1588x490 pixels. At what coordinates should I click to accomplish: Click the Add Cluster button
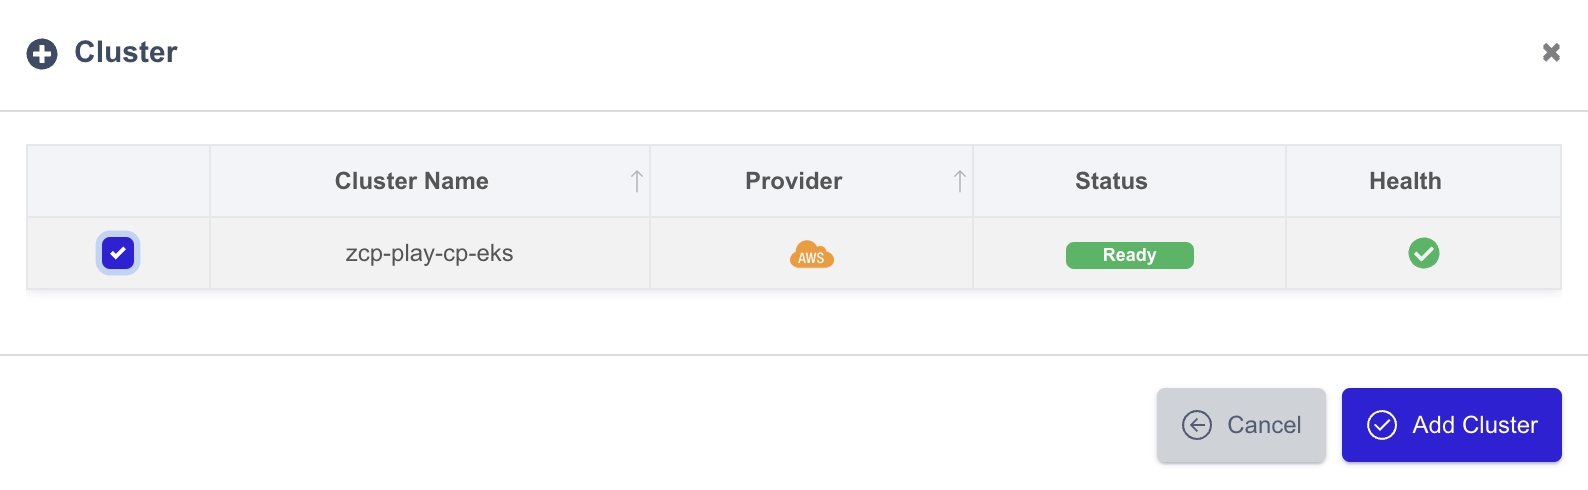point(1452,425)
